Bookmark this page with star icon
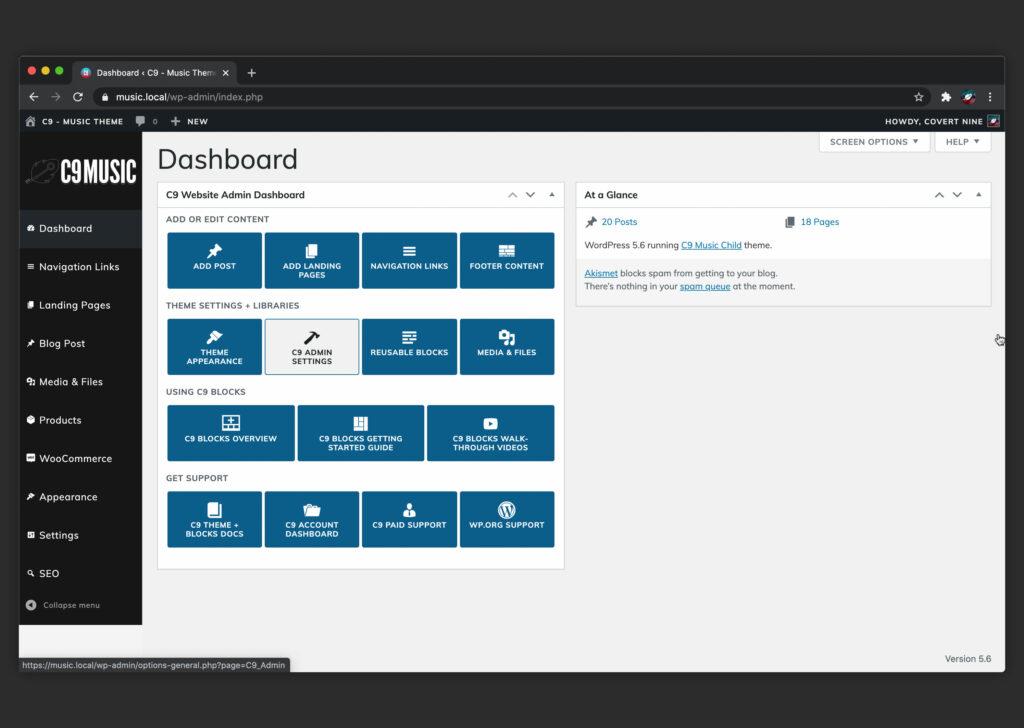 pyautogui.click(x=918, y=97)
